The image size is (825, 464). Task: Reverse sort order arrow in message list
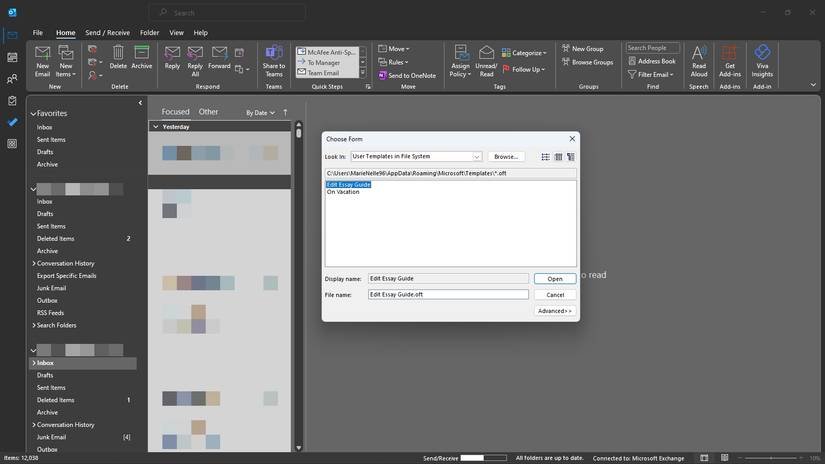[x=285, y=113]
